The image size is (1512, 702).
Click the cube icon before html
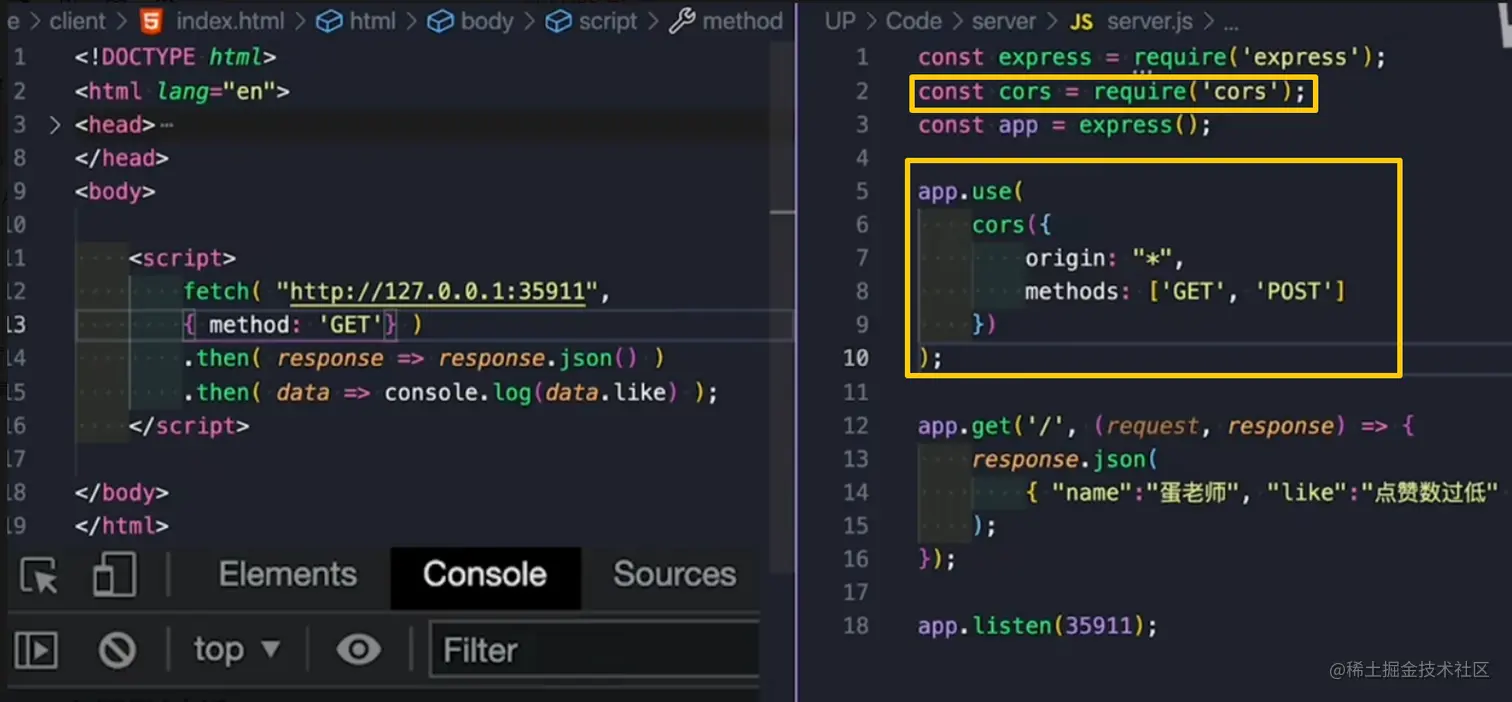330,20
